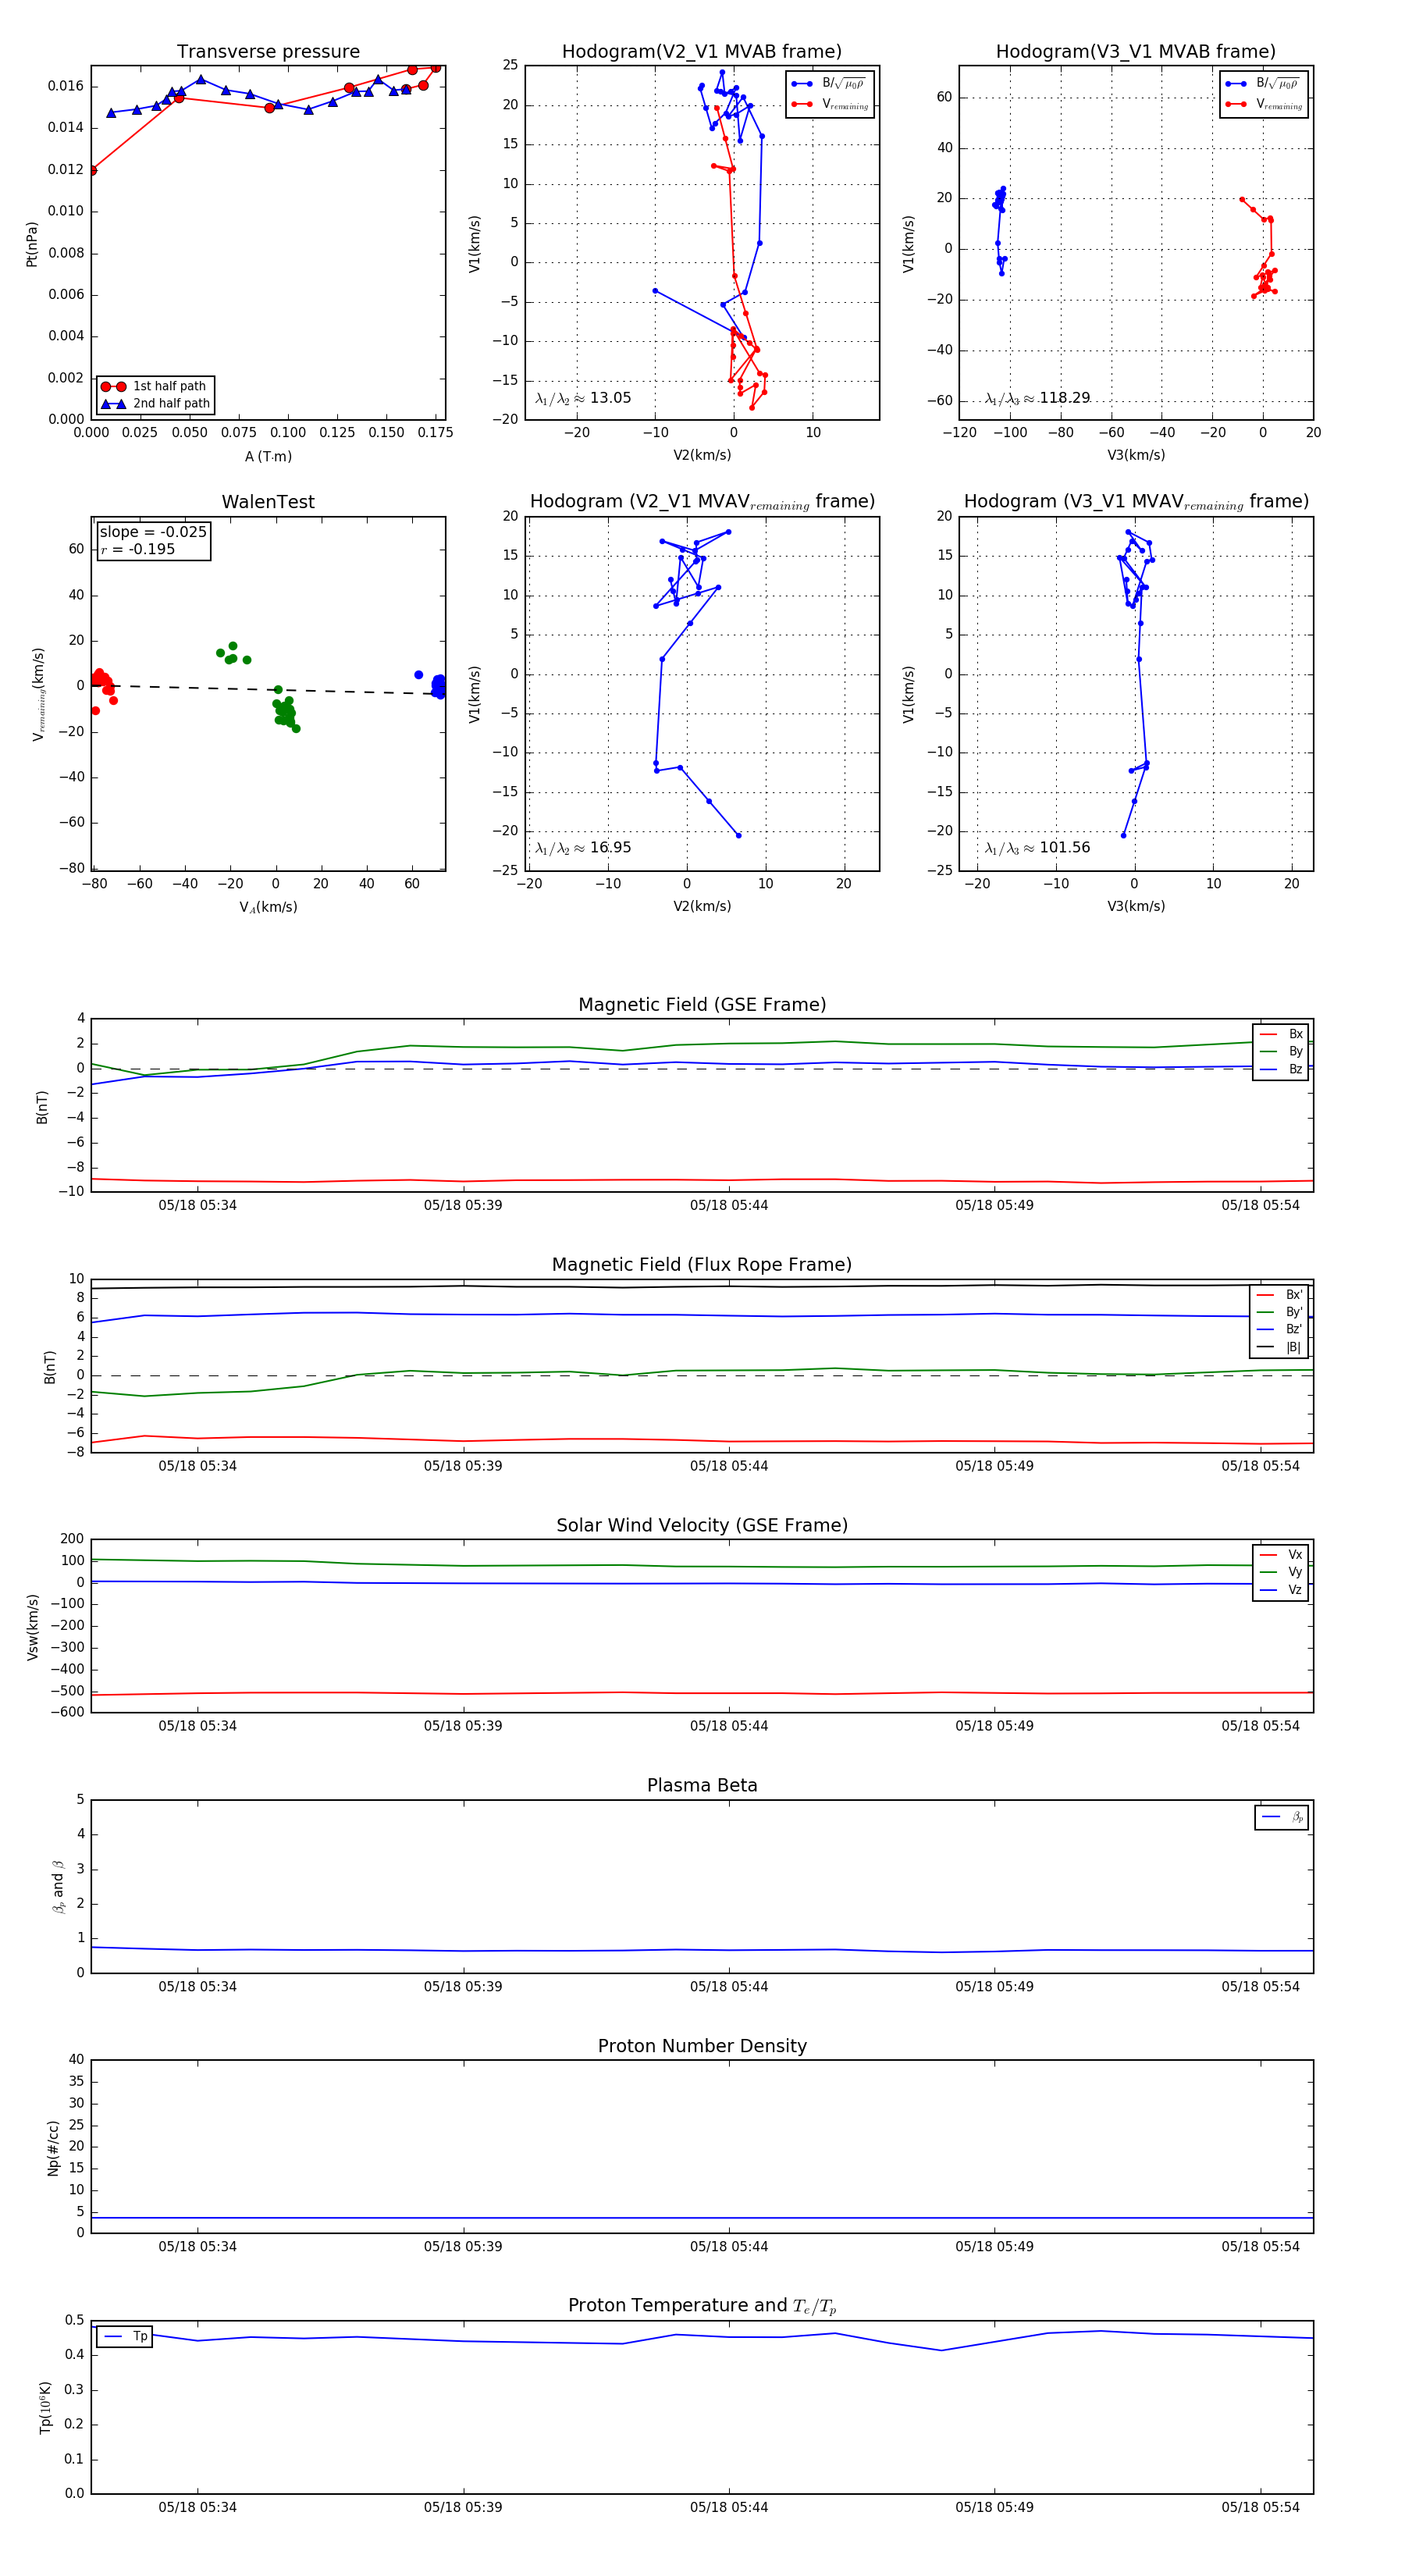Click "05/18 05:39" tick under Flux Rope Frame plot

(x=463, y=1466)
